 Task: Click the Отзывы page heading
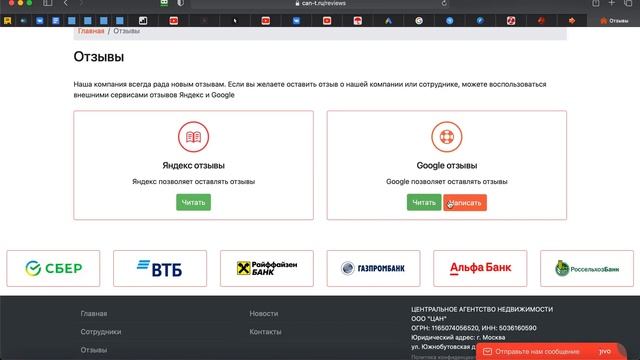click(99, 57)
